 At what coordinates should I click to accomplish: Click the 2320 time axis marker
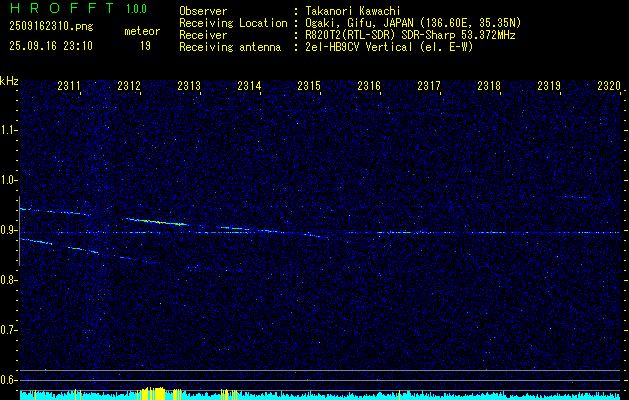[609, 86]
